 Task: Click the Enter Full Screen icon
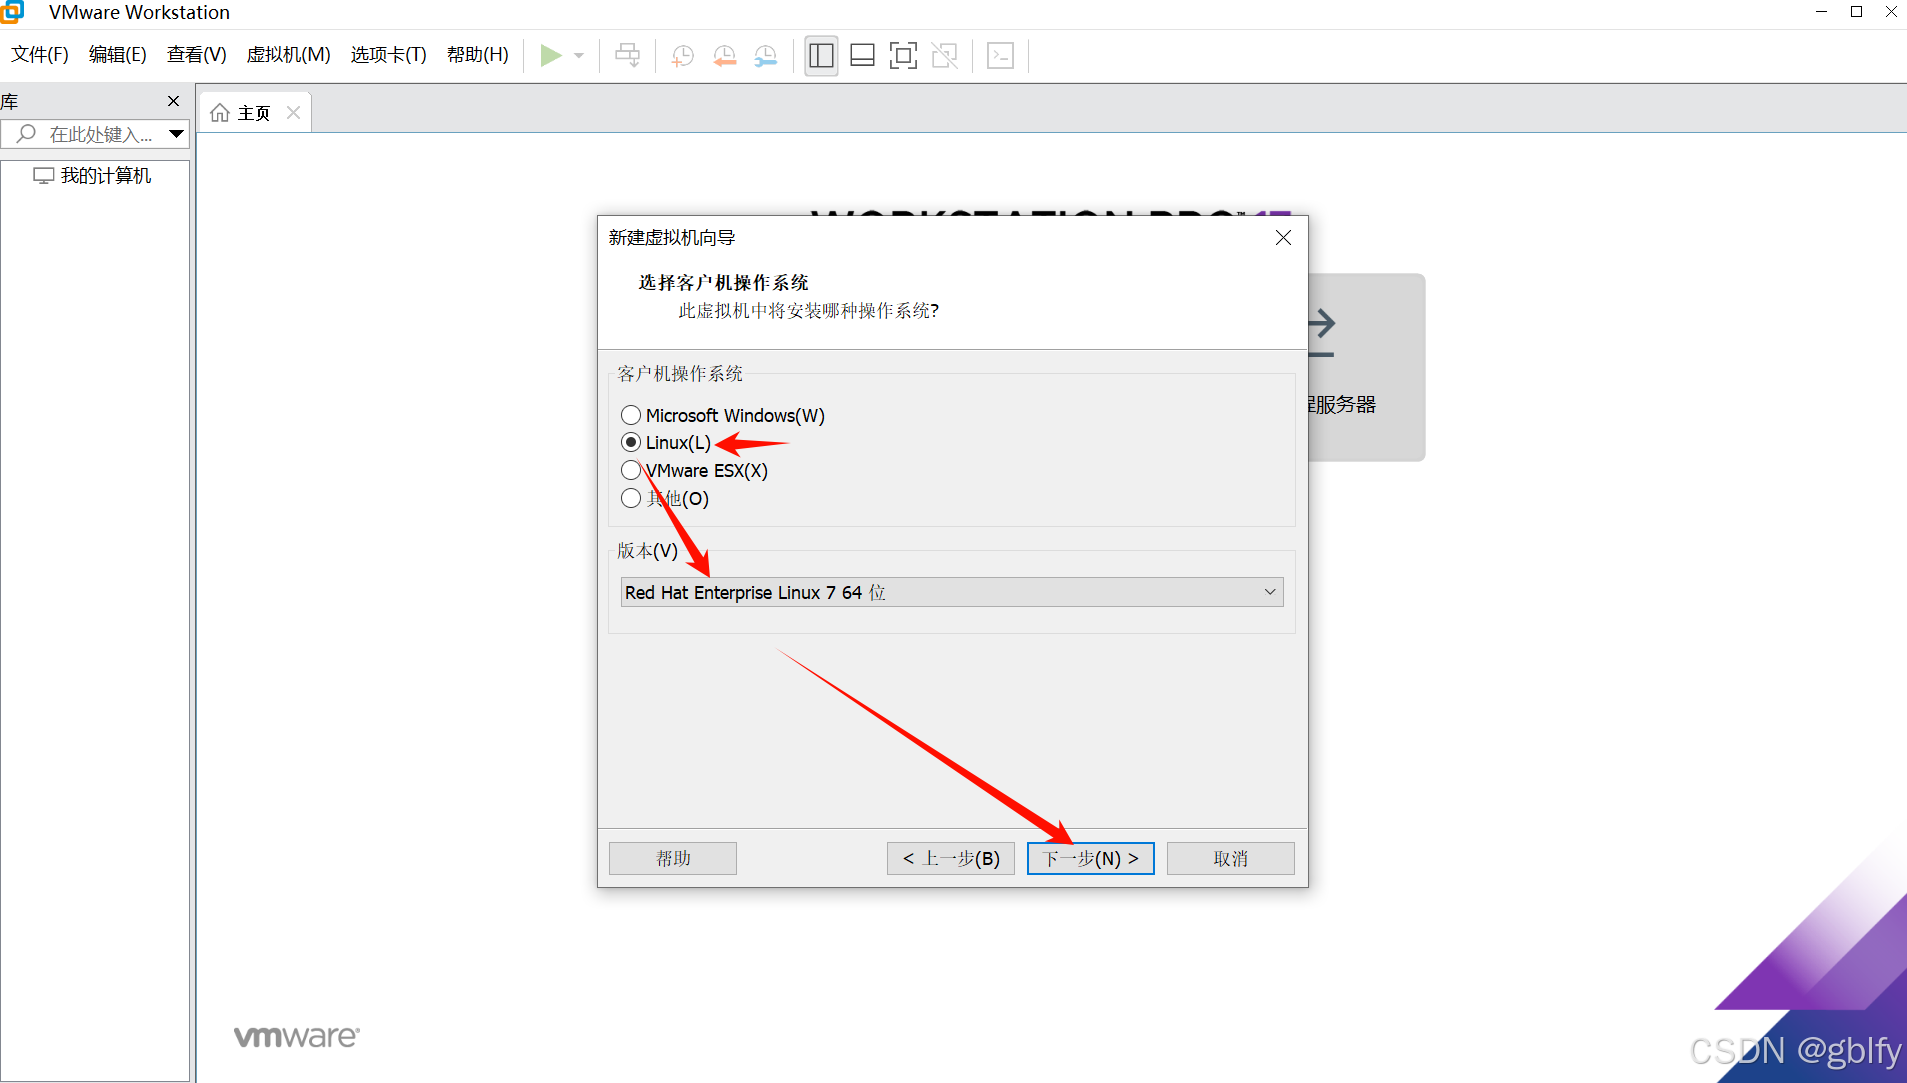pyautogui.click(x=903, y=55)
